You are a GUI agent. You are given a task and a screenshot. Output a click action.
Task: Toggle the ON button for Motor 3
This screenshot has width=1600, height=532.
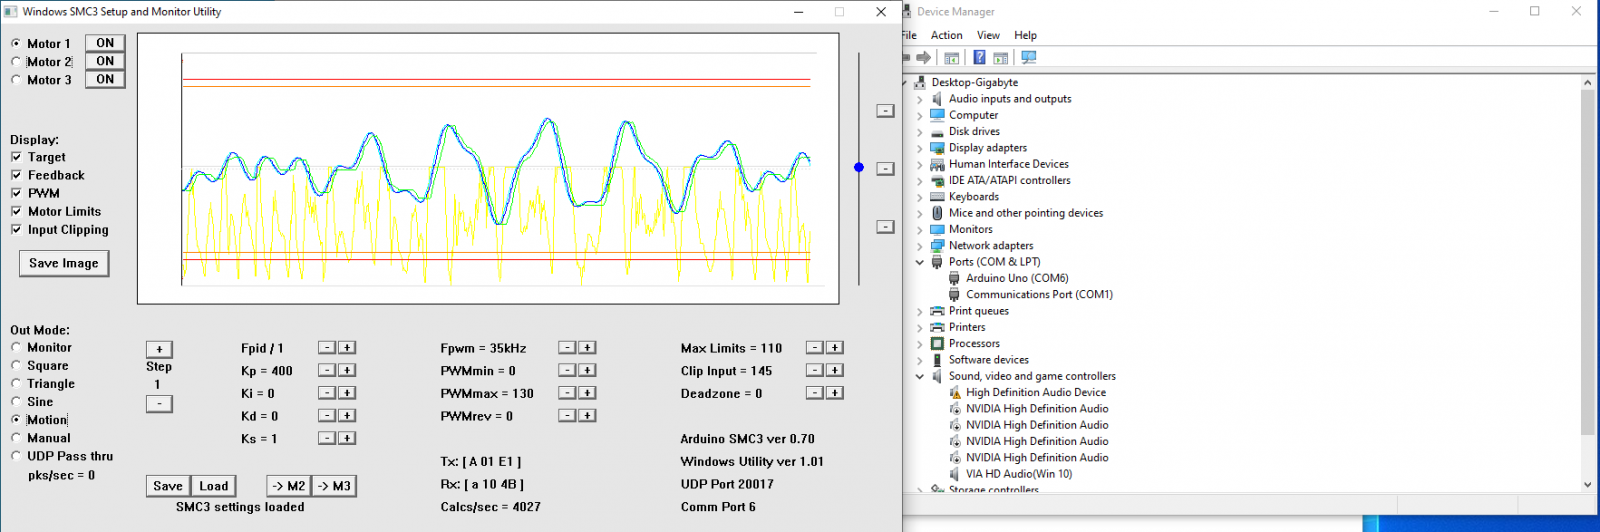105,79
